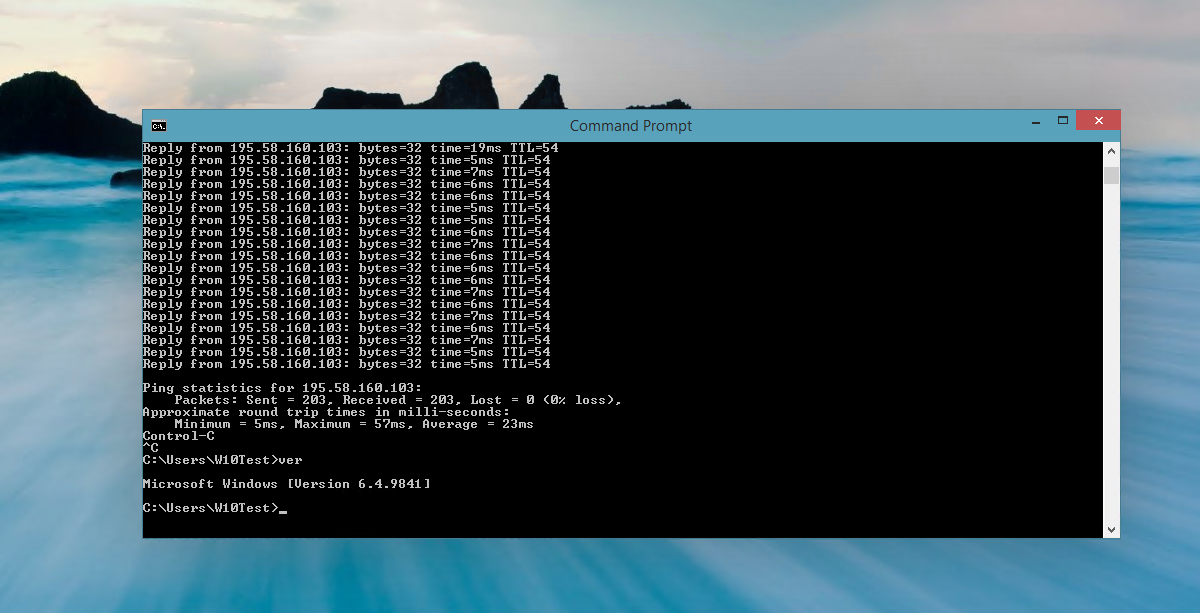
Task: Click the scrollbar down arrow
Action: tap(1111, 528)
